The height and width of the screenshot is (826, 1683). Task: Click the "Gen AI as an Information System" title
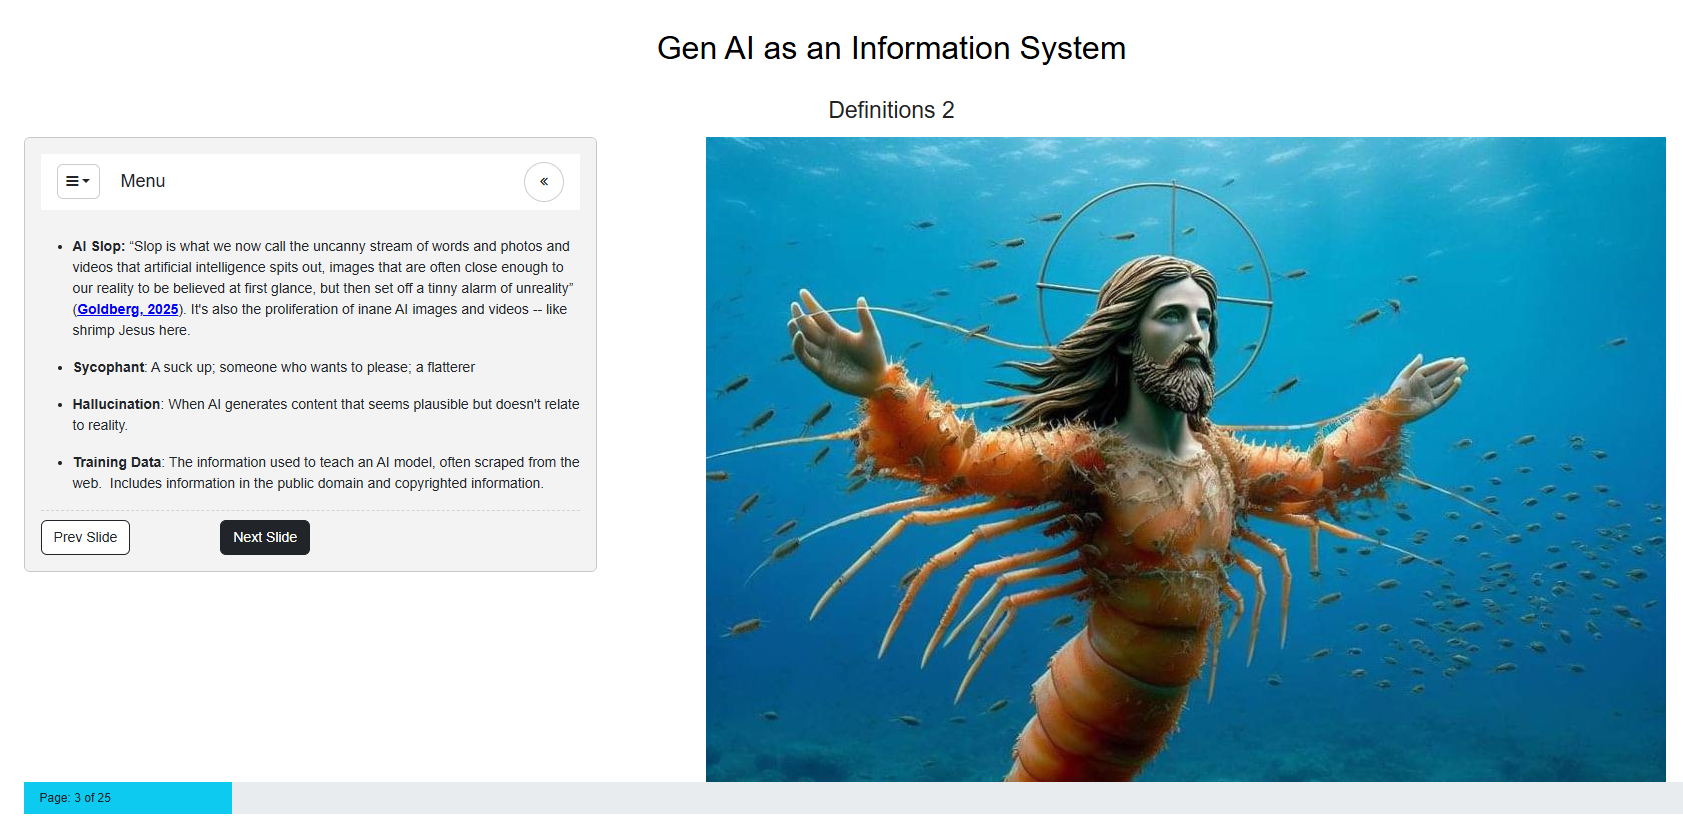click(891, 48)
